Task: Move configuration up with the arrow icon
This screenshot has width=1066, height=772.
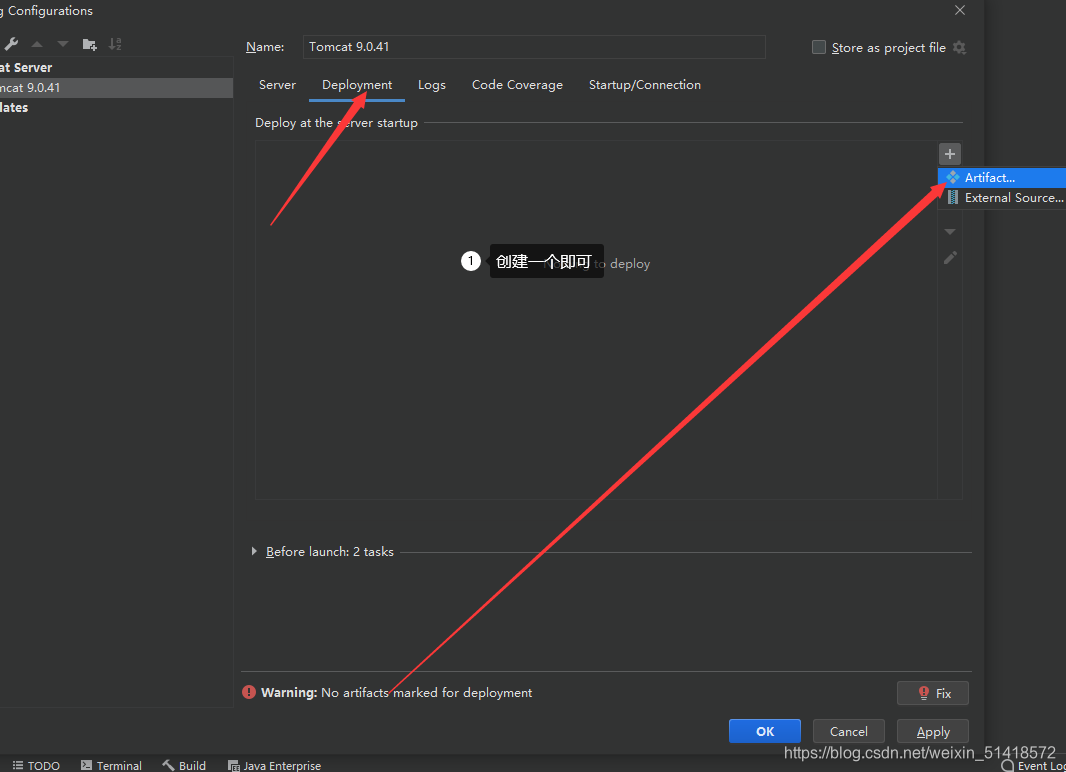Action: point(37,44)
